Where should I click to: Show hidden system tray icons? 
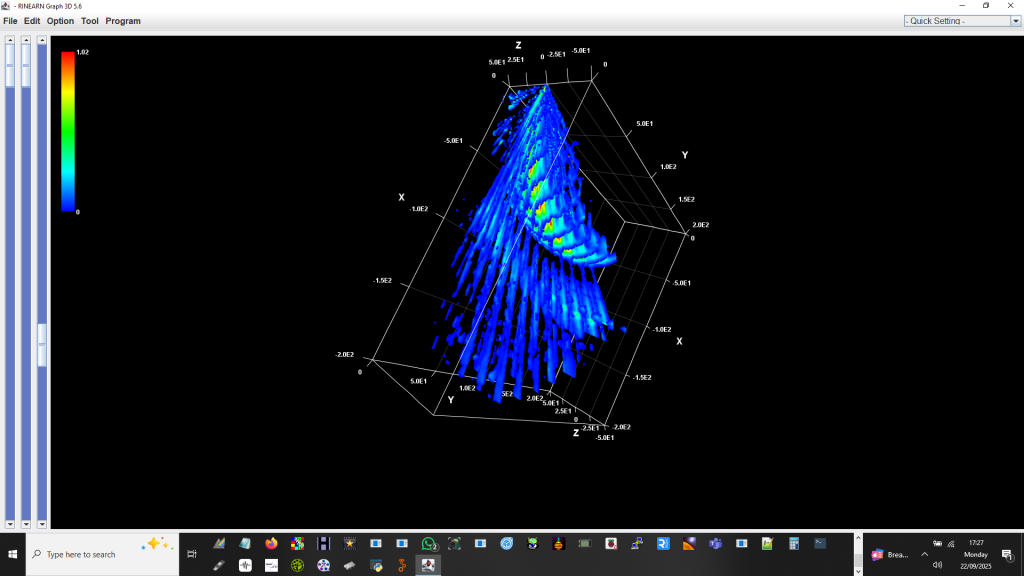point(924,554)
